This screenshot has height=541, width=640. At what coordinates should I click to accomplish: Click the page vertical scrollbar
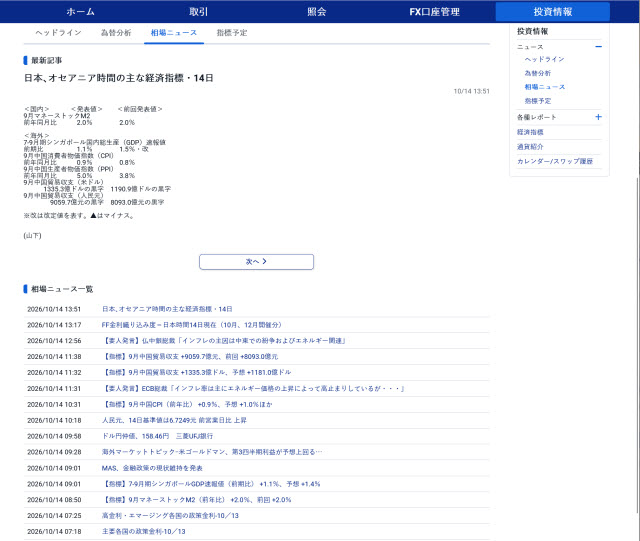point(638,343)
